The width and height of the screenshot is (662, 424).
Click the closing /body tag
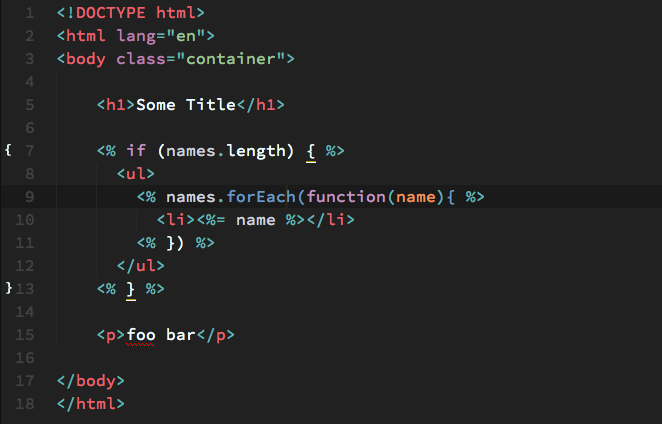click(91, 381)
